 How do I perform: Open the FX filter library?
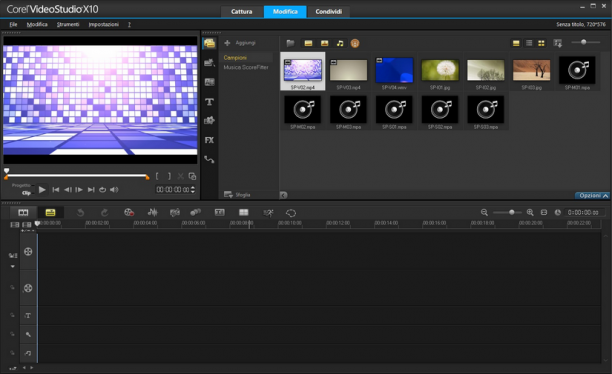(x=209, y=140)
